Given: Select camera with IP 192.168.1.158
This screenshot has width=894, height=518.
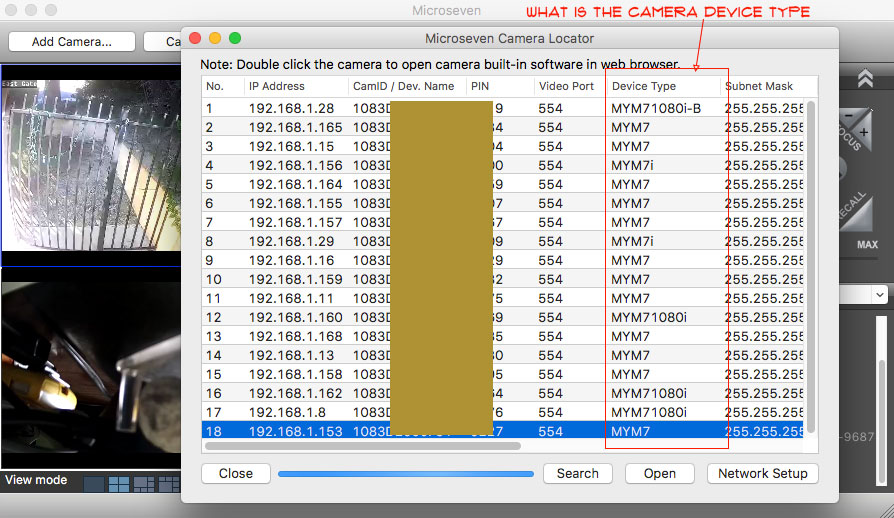Looking at the screenshot, I should [x=502, y=374].
